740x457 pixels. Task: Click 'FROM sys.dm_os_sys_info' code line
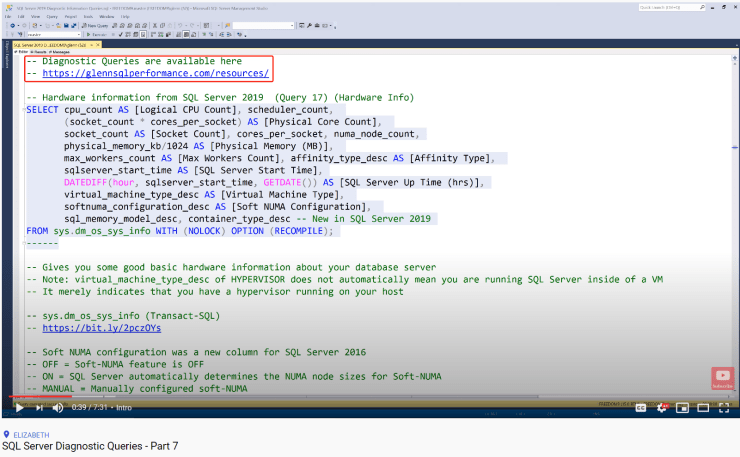tap(180, 231)
